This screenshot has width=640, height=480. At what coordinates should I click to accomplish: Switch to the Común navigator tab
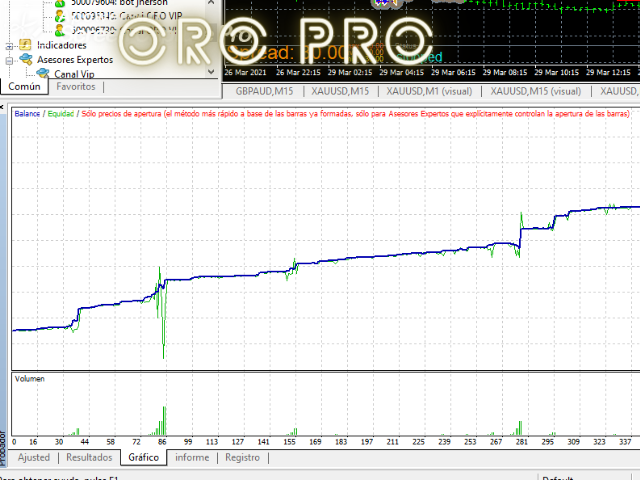(24, 87)
